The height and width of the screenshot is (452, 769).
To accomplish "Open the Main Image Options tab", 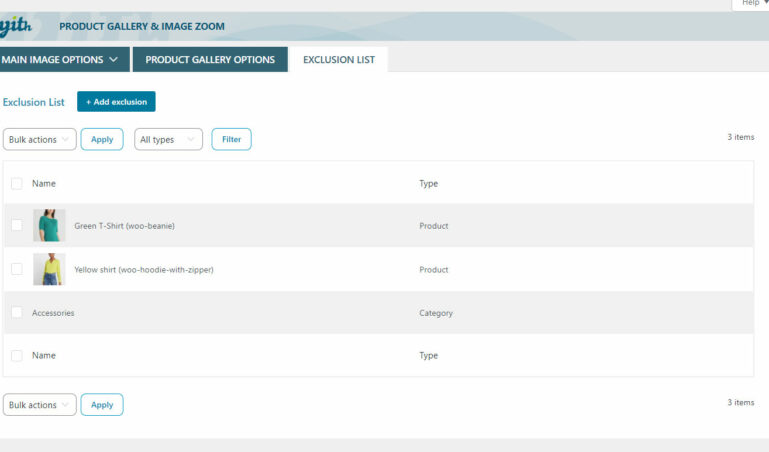I will click(x=64, y=60).
